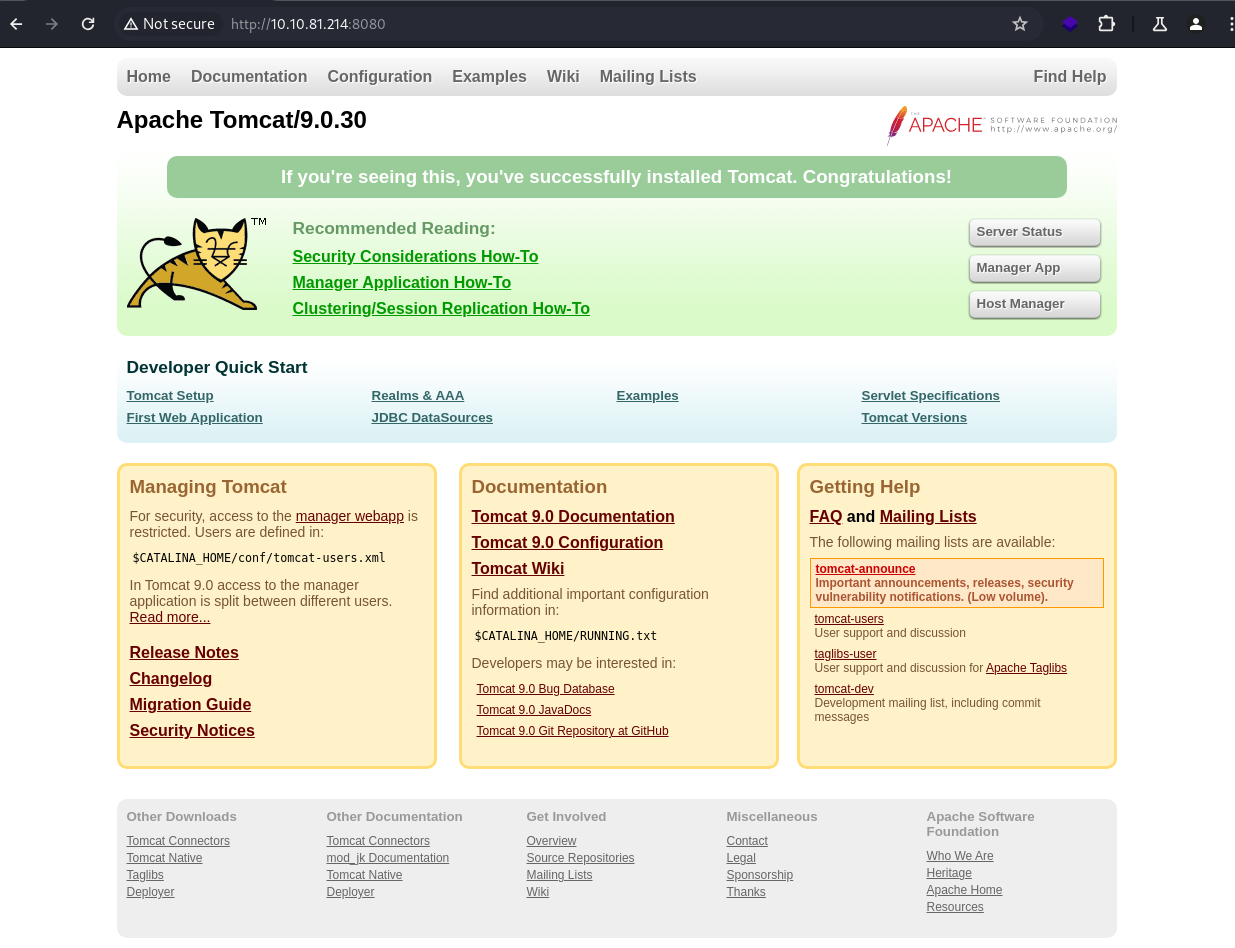Open the Tomcat Versions link

pyautogui.click(x=914, y=418)
